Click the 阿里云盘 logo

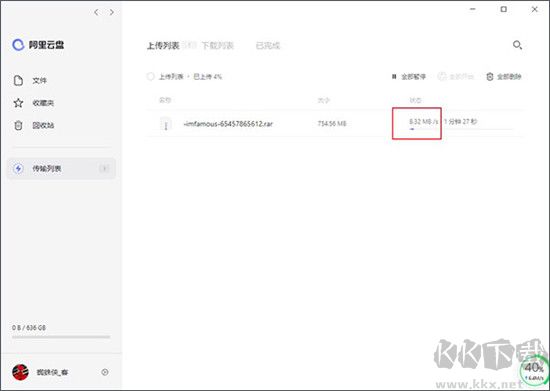pyautogui.click(x=38, y=45)
